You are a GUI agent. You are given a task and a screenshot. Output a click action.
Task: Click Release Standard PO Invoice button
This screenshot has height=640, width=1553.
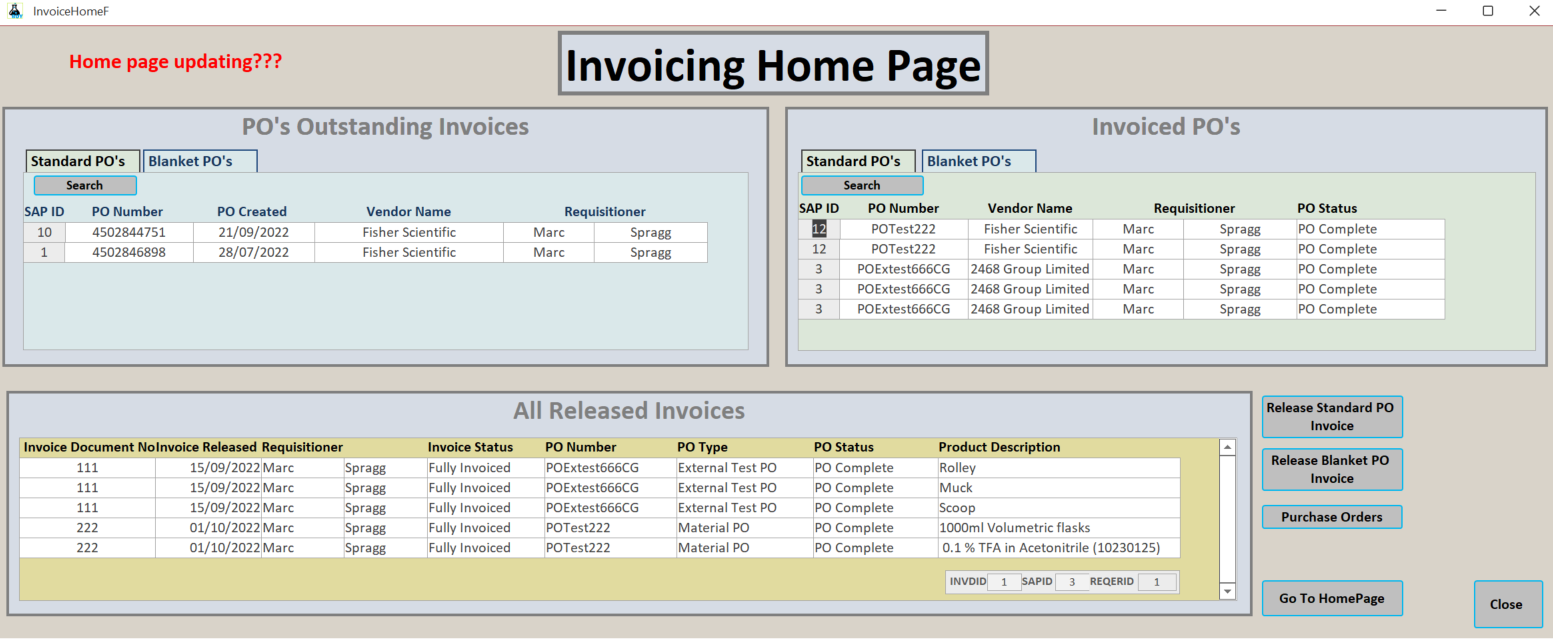[1332, 417]
